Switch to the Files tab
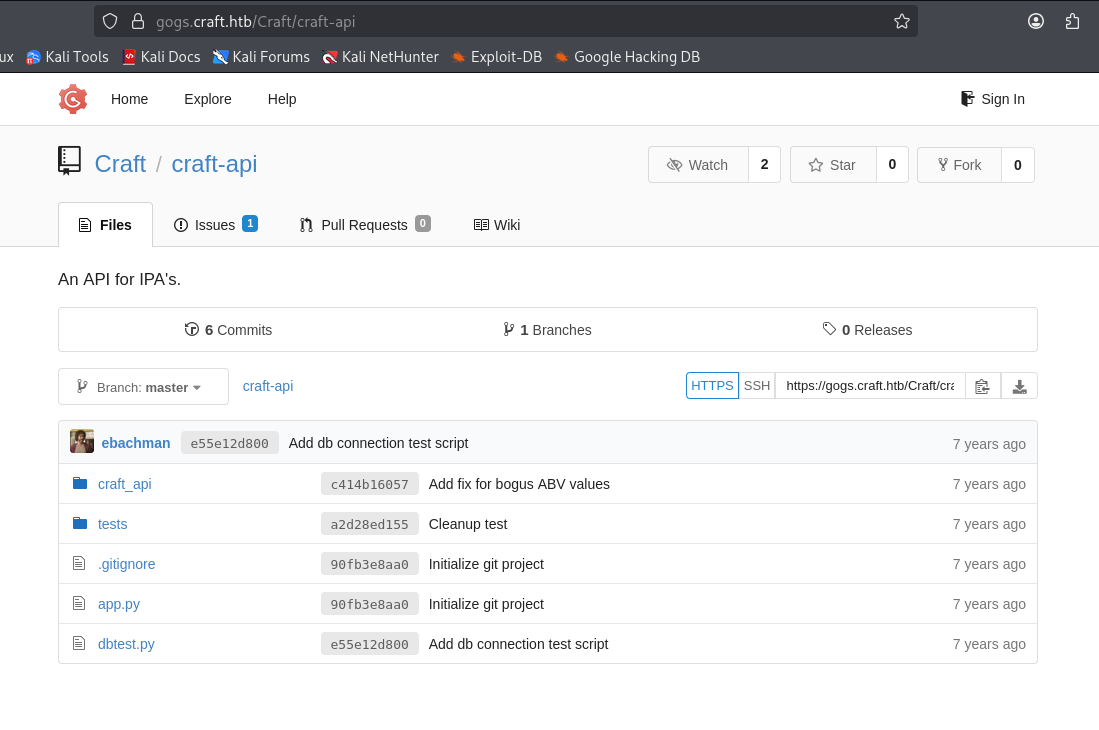This screenshot has width=1099, height=730. [105, 225]
